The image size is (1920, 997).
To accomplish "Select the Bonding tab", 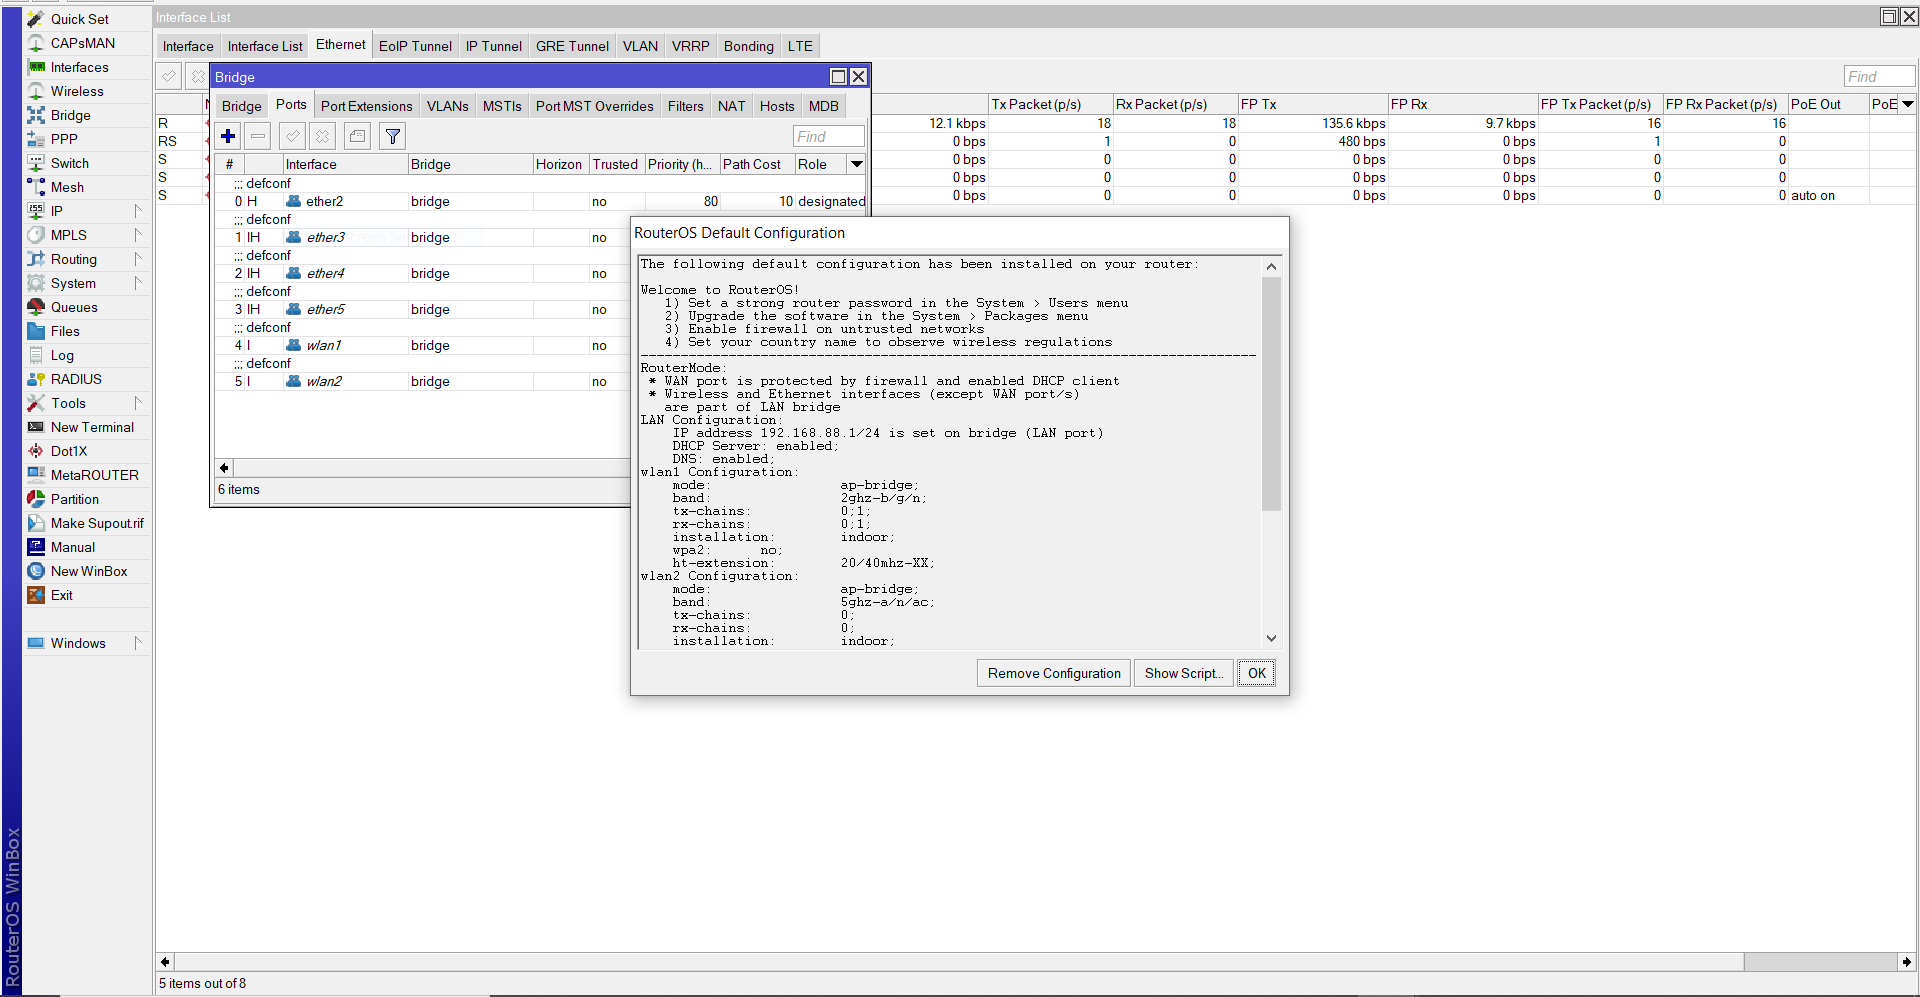I will 749,46.
